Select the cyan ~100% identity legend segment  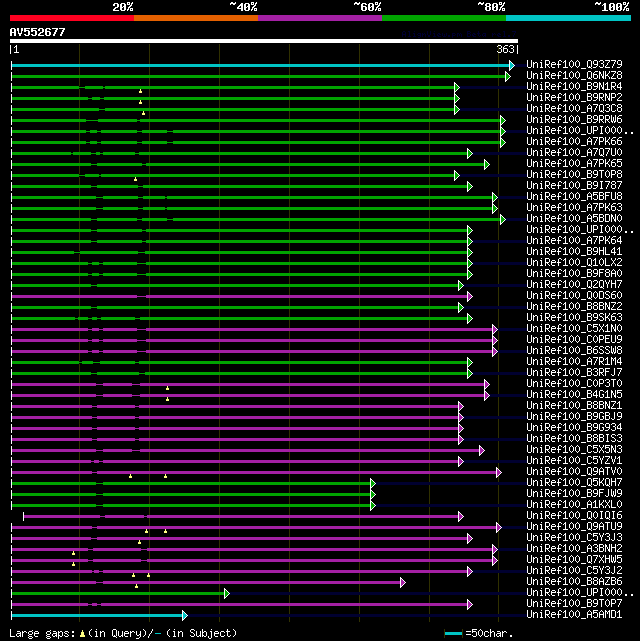click(x=568, y=18)
